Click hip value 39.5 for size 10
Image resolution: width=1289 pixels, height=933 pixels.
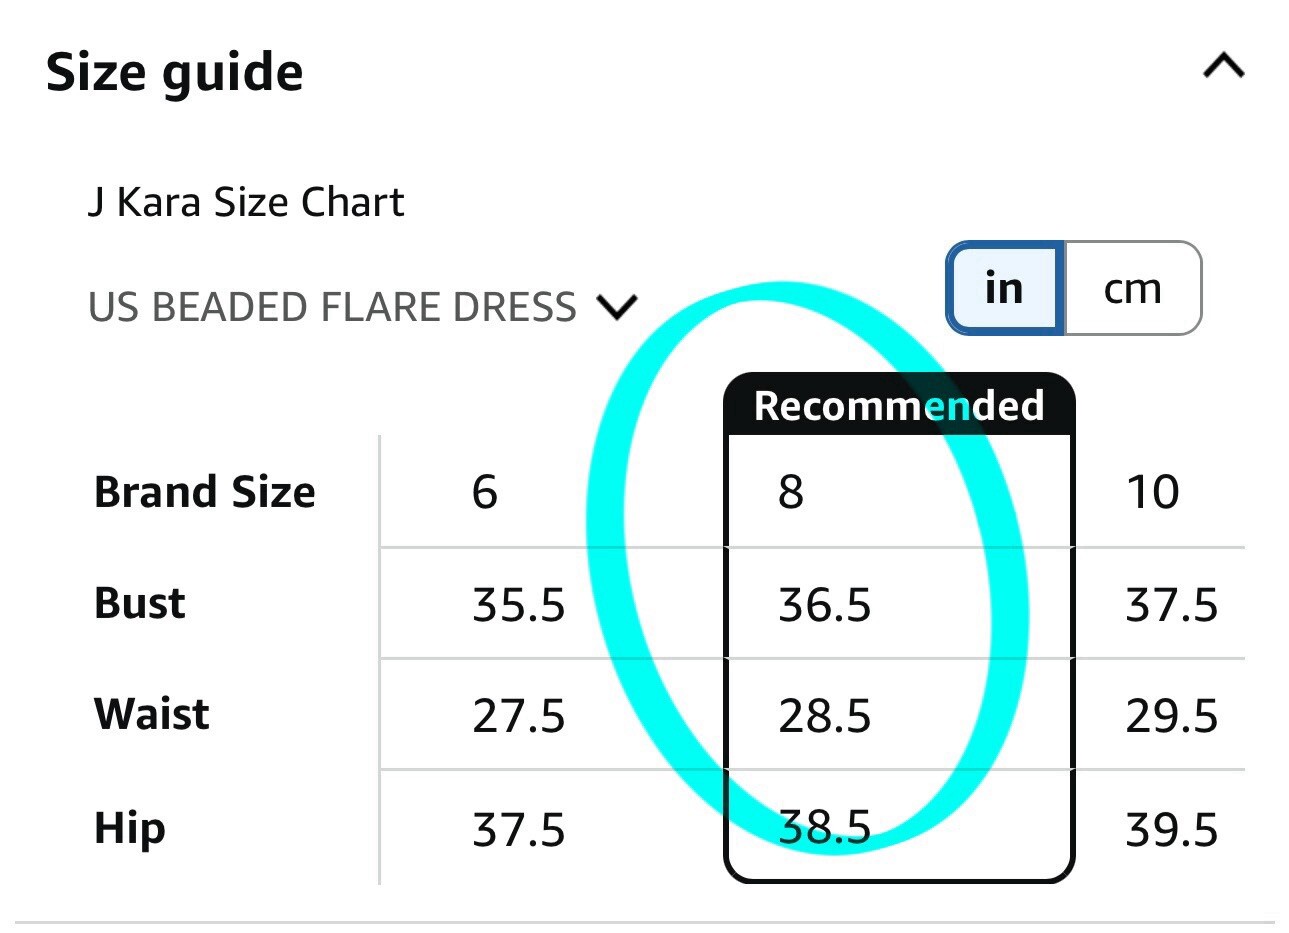(x=1171, y=830)
